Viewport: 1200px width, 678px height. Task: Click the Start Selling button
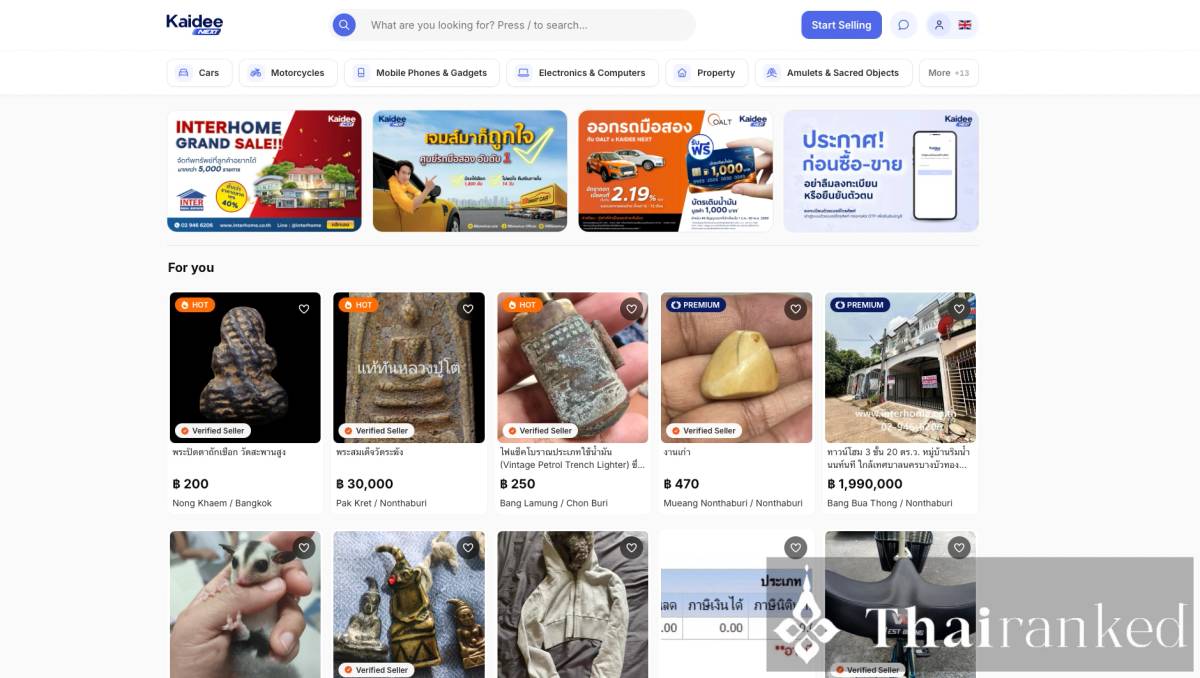point(841,25)
